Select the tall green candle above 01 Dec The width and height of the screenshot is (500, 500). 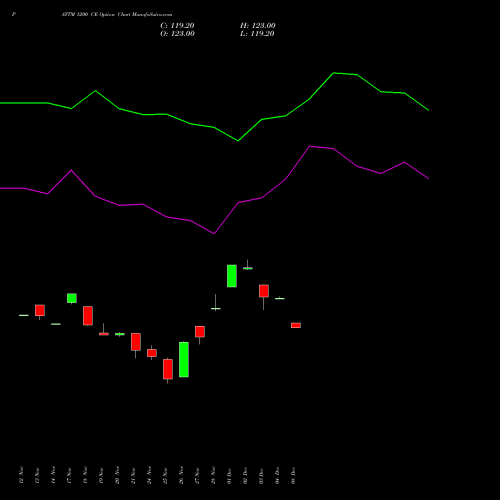pos(232,276)
